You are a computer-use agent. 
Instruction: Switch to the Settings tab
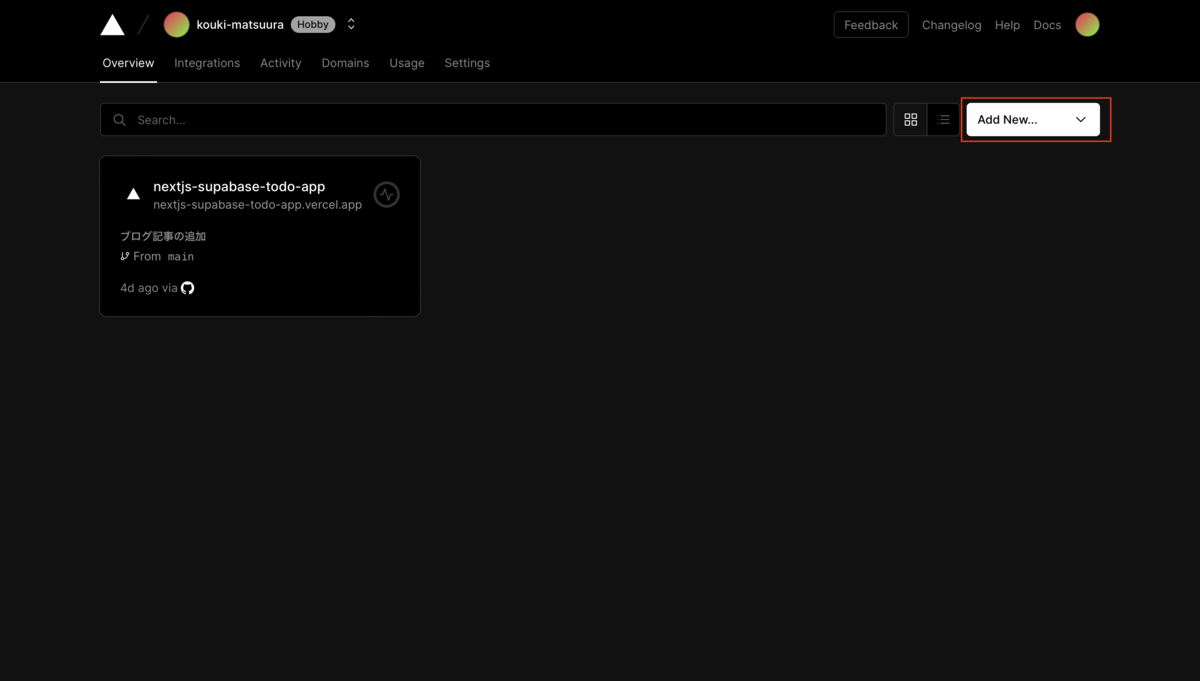pyautogui.click(x=467, y=63)
